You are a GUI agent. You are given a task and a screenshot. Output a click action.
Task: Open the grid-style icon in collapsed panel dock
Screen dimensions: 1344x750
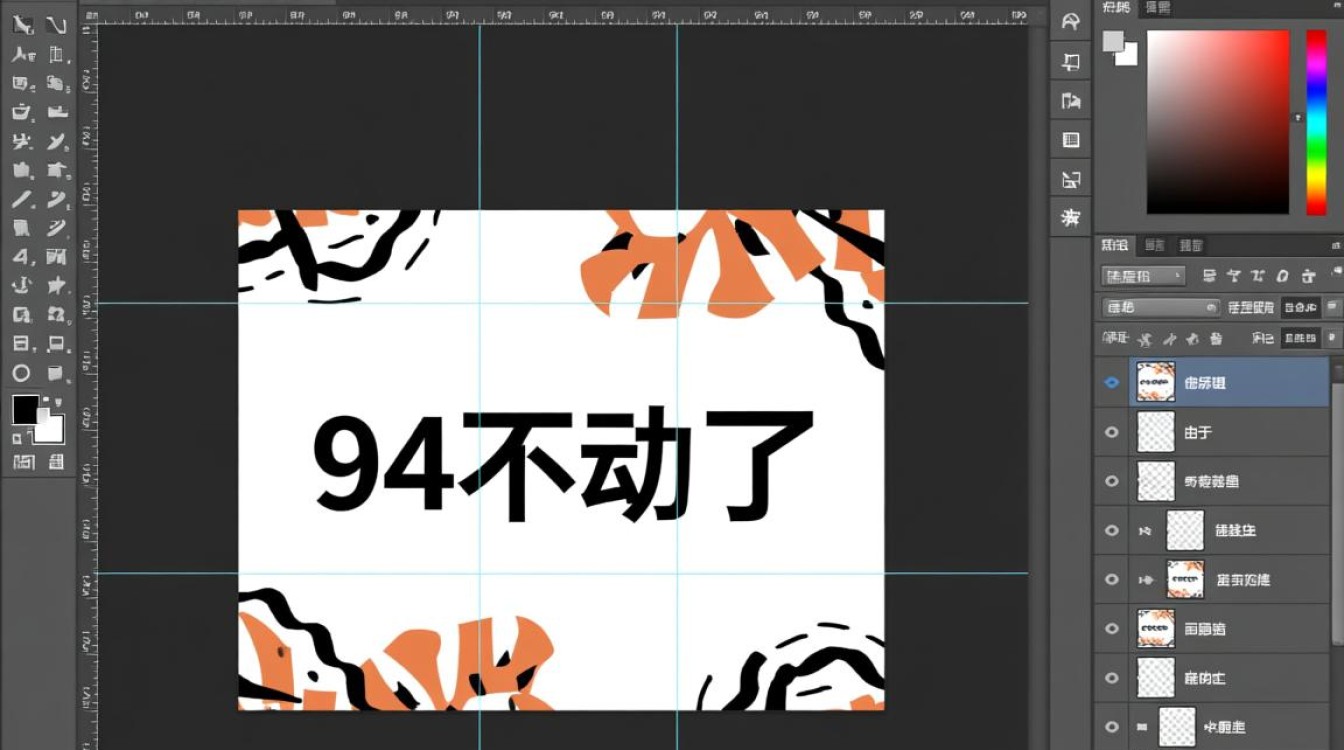coord(1071,140)
